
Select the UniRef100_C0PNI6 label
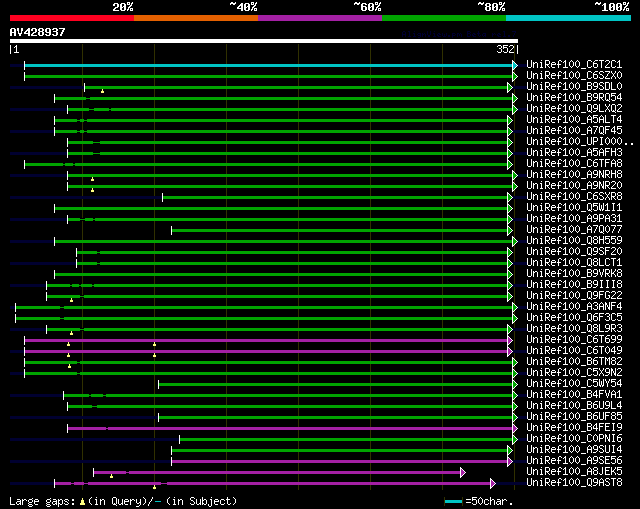coord(574,439)
